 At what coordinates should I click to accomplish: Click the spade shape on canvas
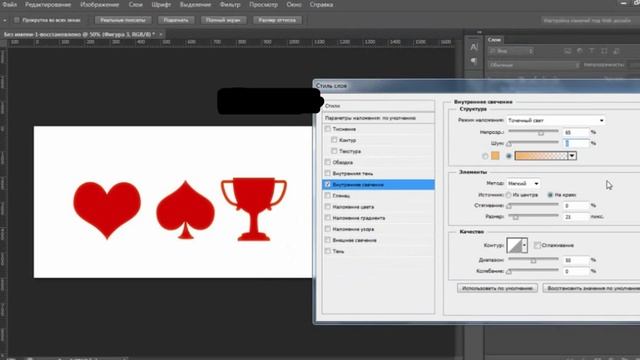click(x=186, y=209)
